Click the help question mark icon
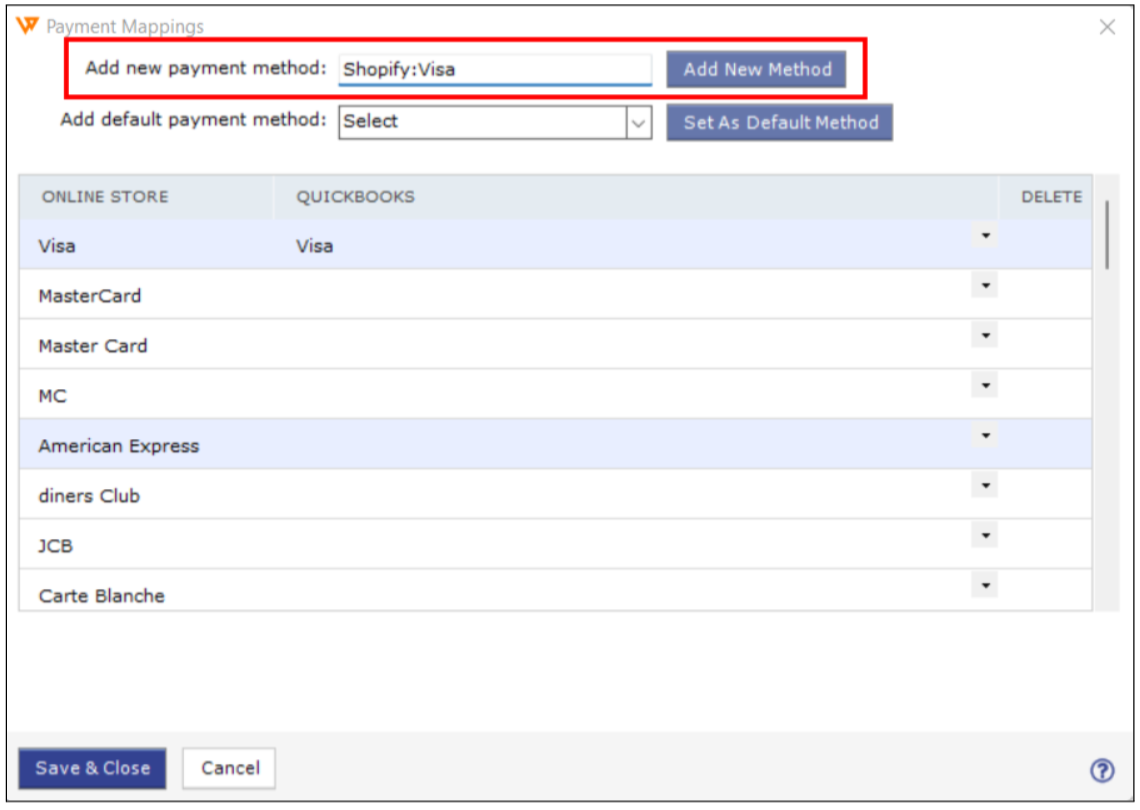This screenshot has height=810, width=1140. 1101,770
